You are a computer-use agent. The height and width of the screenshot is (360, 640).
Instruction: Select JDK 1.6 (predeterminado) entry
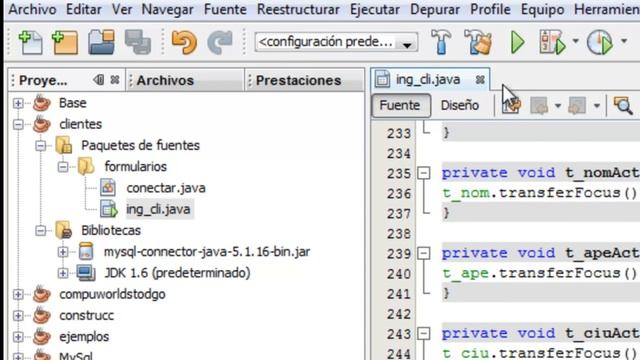tap(177, 273)
